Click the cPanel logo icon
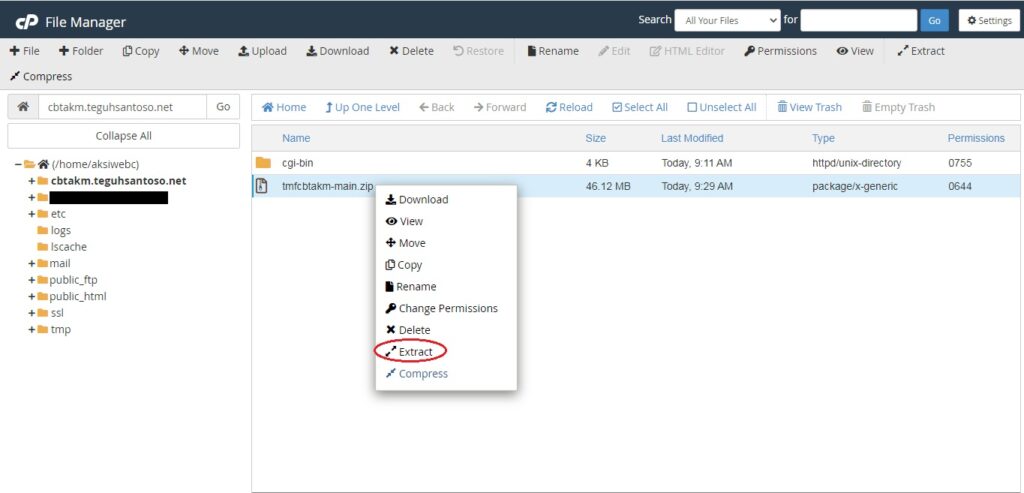 click(27, 22)
